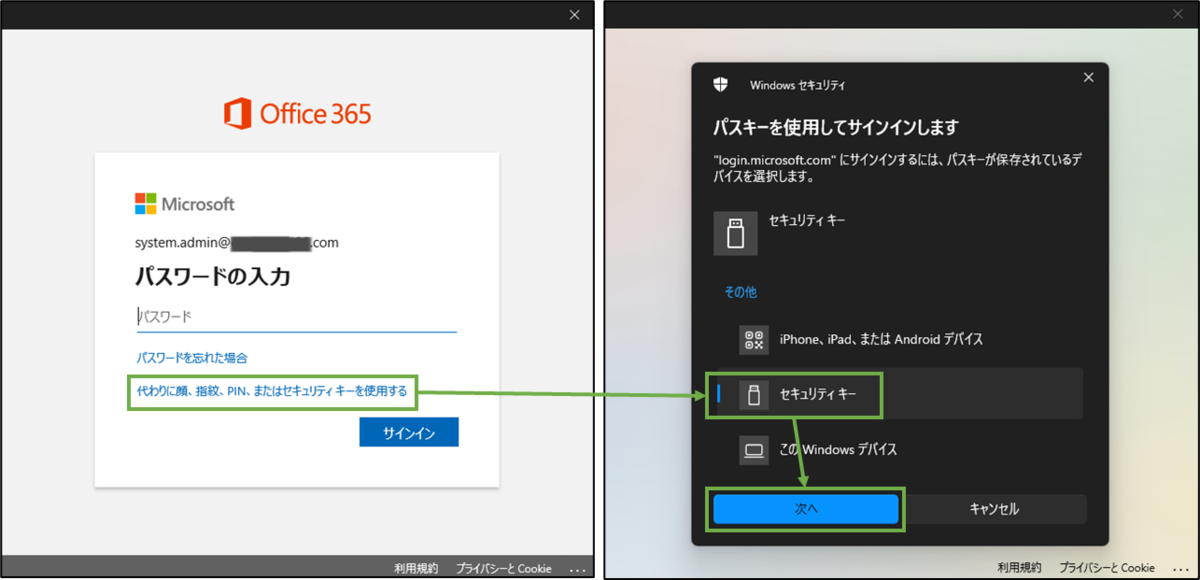Screen dimensions: 1200x580
Task: Click the USB key icon in the options list
Action: (x=754, y=395)
